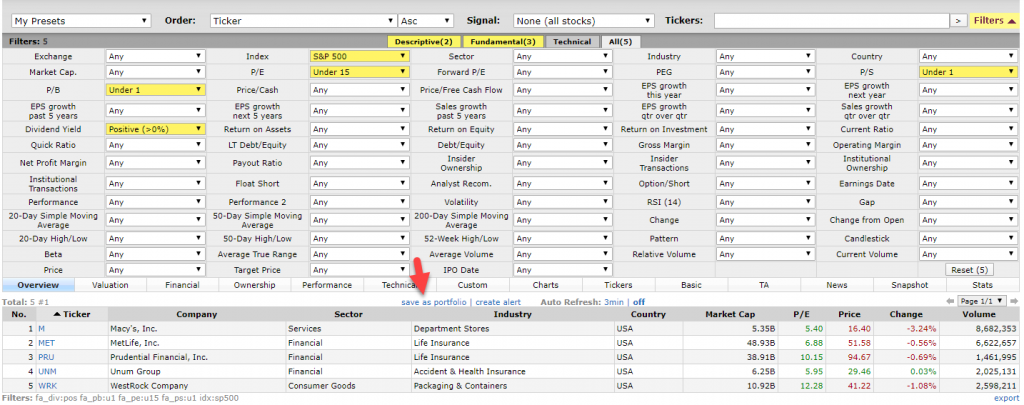The width and height of the screenshot is (1024, 405).
Task: Select the Descriptive(2) filter tab
Action: (x=423, y=42)
